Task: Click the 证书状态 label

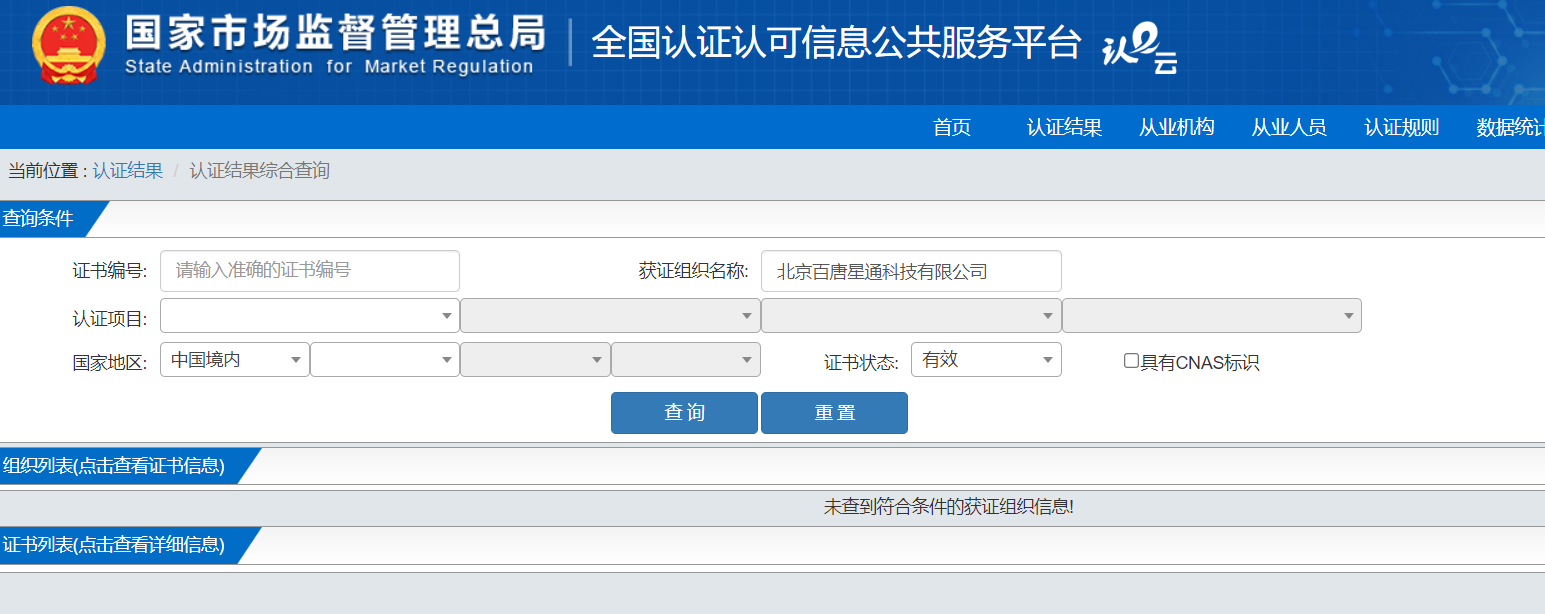Action: click(x=861, y=362)
